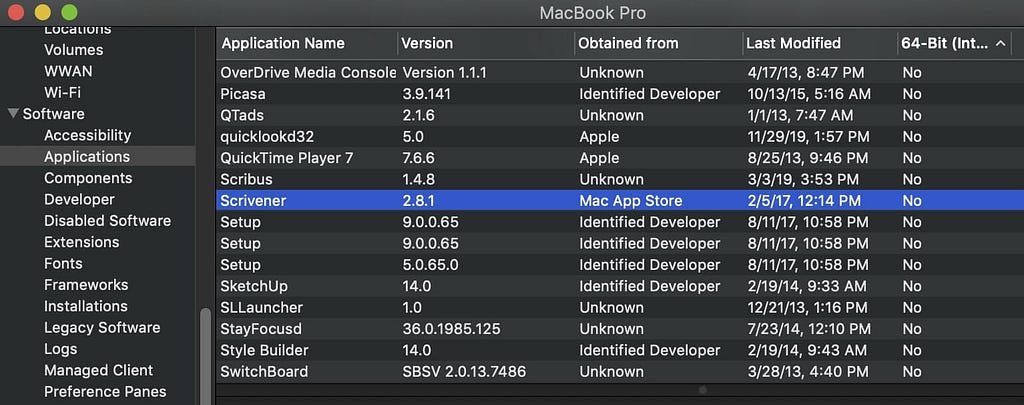
Task: Select Wi-Fi in the sidebar
Action: coord(63,93)
